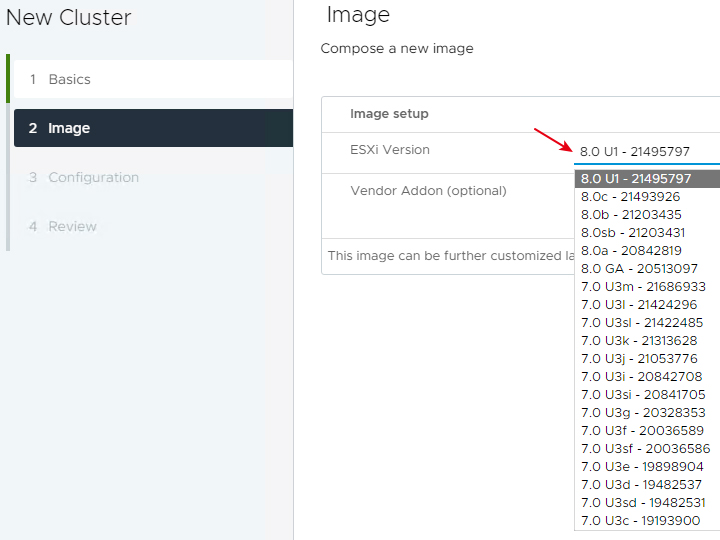720x540 pixels.
Task: Choose 8.0sb - 21203431 version
Action: point(647,232)
